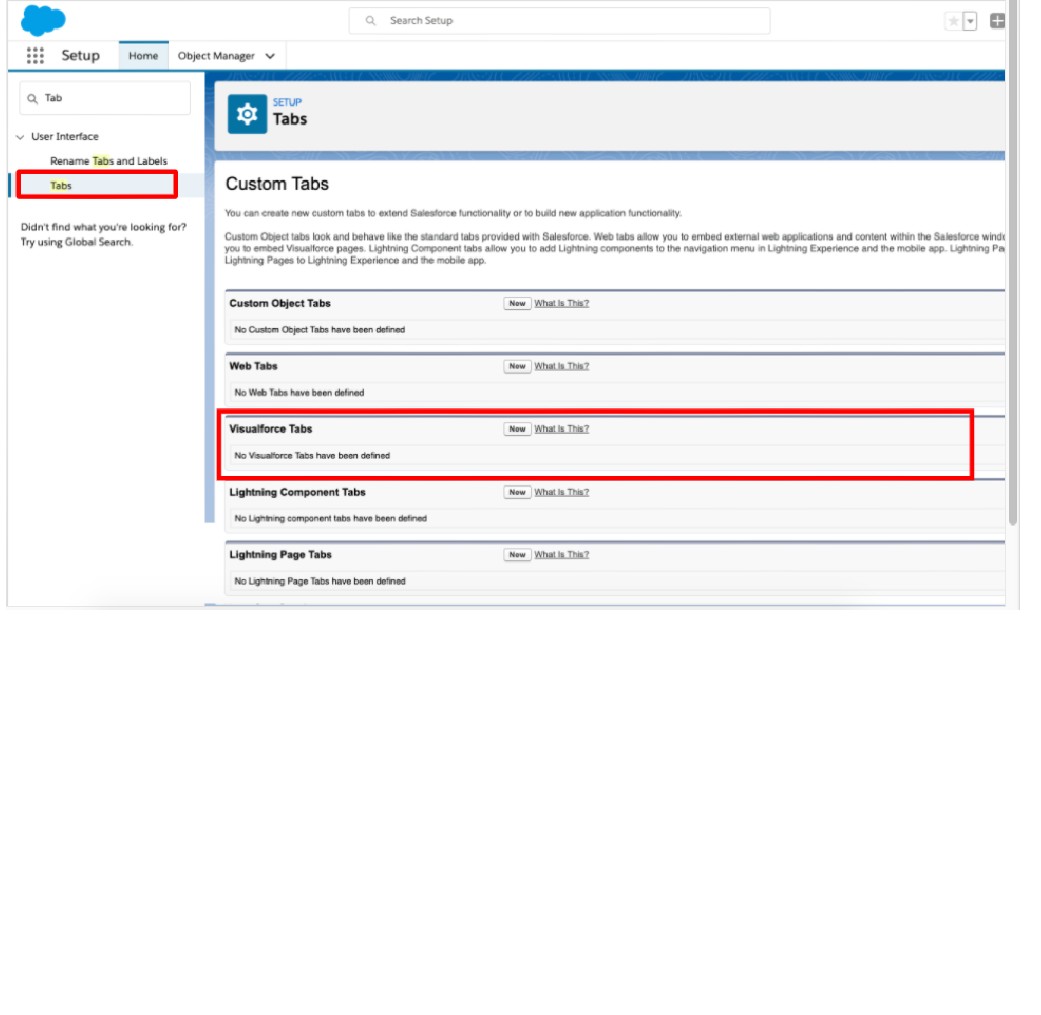Viewport: 1041px width, 1015px height.
Task: Click New for Visualforce Tabs
Action: (x=517, y=429)
